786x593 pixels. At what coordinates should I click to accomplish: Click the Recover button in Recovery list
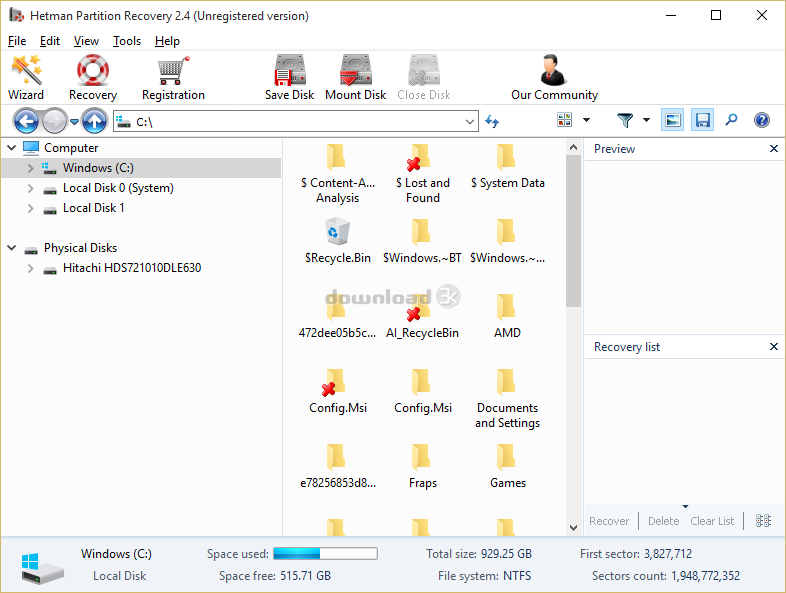click(609, 521)
